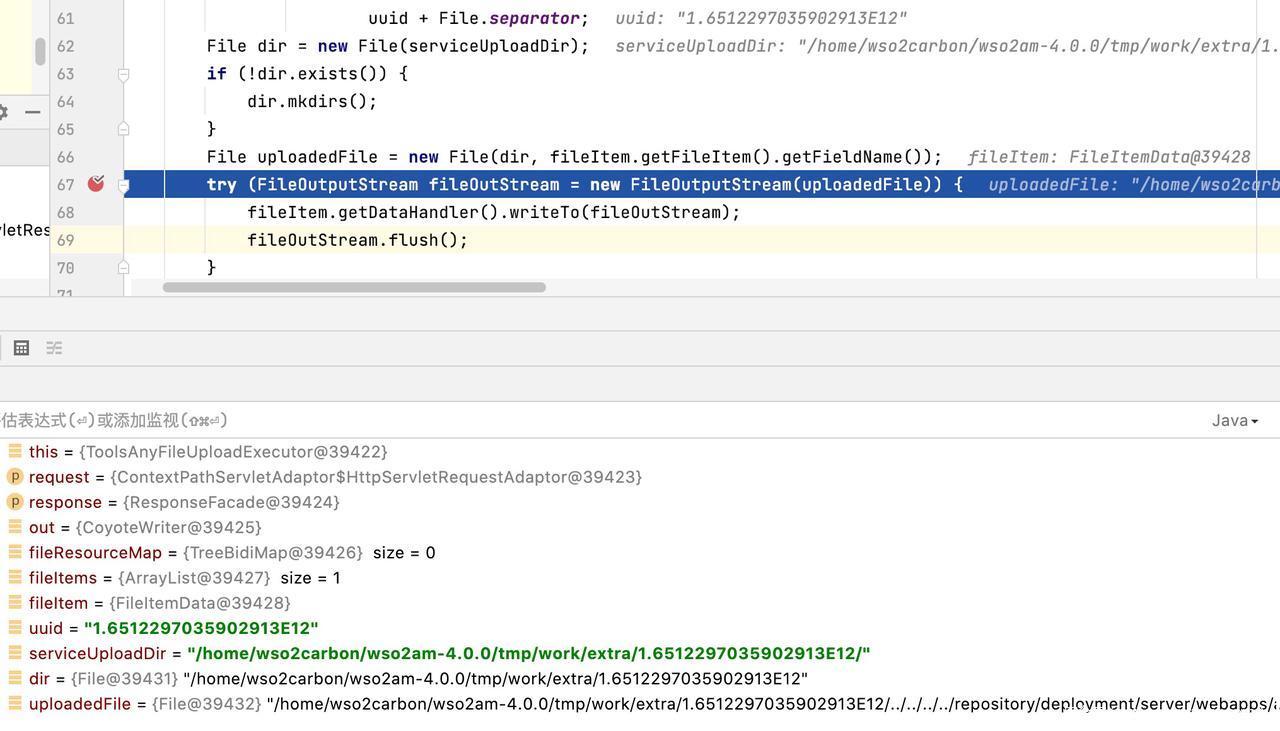Collapse the try block fold at line 67
The width and height of the screenshot is (1280, 731).
tap(124, 185)
